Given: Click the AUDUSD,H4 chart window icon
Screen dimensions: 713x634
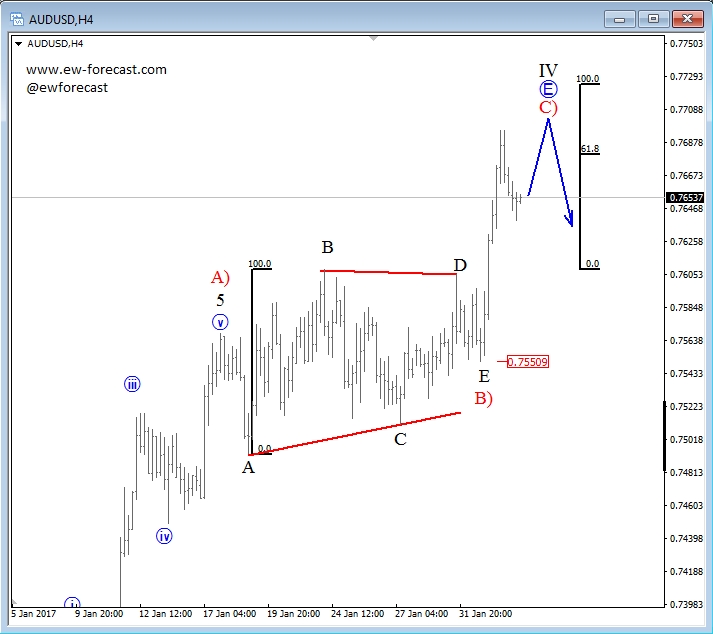Looking at the screenshot, I should [17, 20].
